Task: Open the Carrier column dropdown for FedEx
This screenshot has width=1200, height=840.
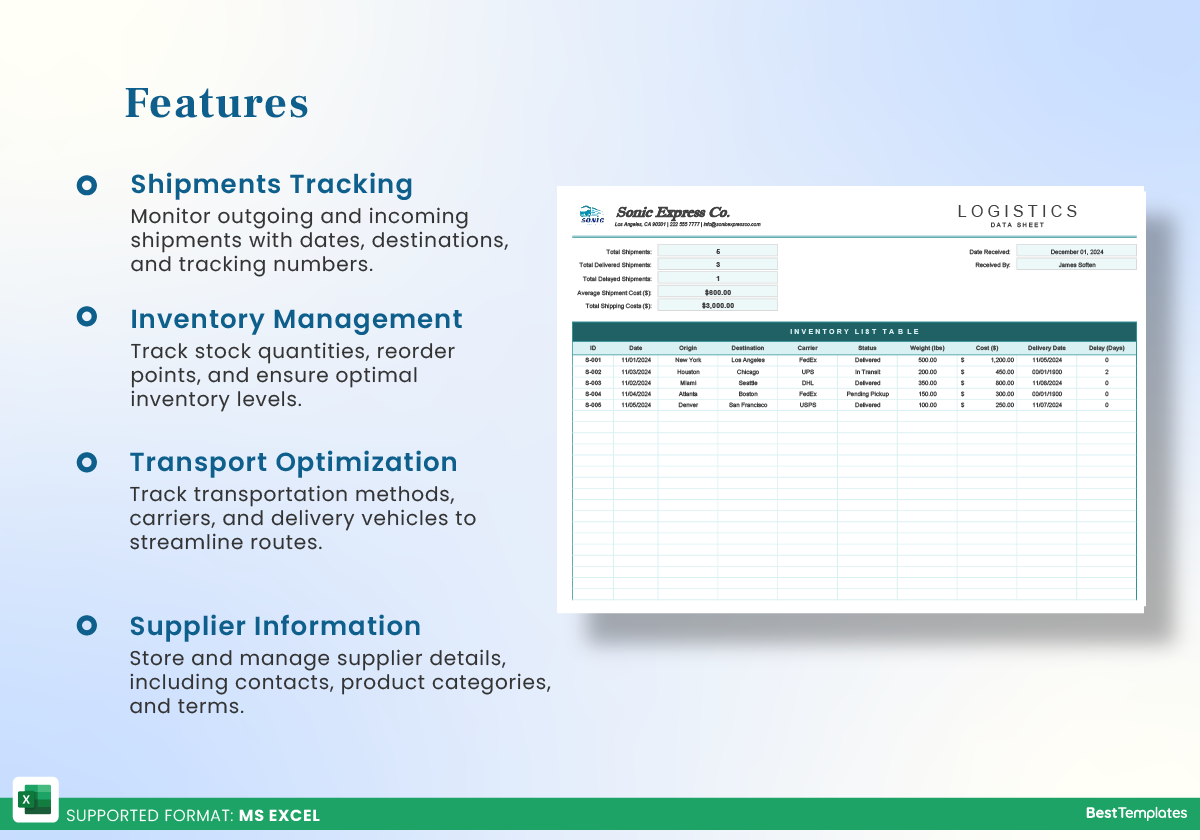Action: [x=806, y=360]
